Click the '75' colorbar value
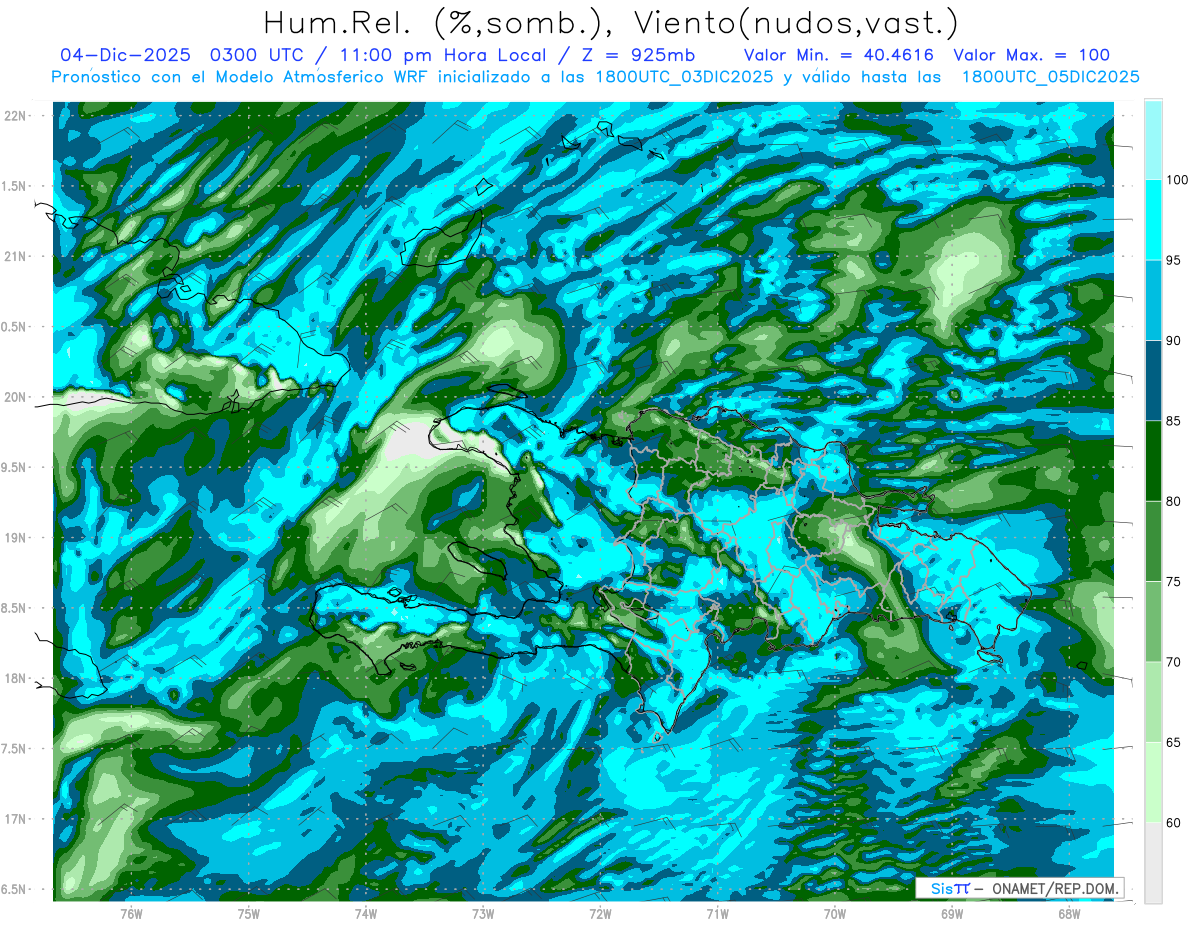 (1175, 582)
